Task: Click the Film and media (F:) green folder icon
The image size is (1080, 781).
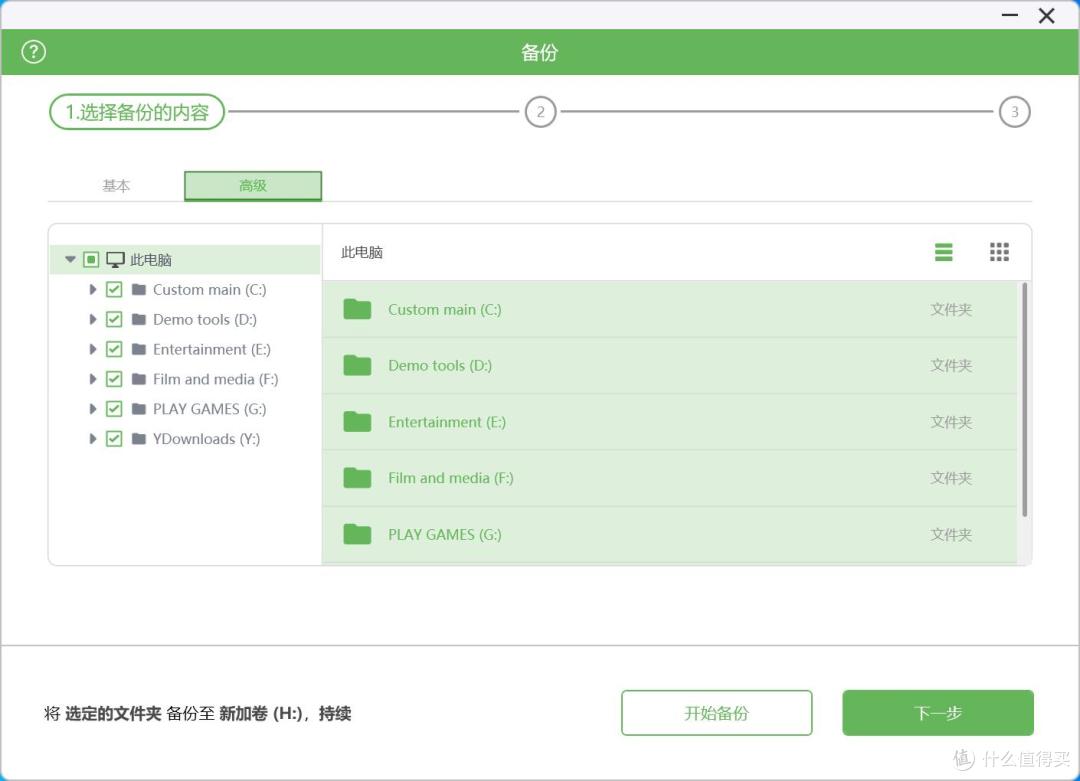Action: (357, 477)
